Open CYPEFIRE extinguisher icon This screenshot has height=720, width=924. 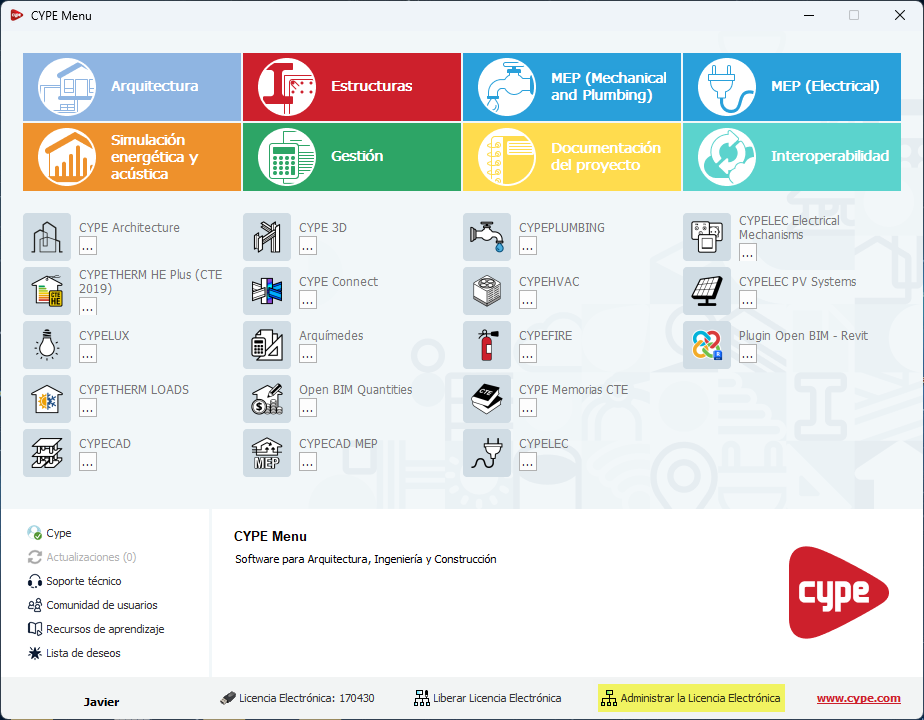(x=487, y=345)
